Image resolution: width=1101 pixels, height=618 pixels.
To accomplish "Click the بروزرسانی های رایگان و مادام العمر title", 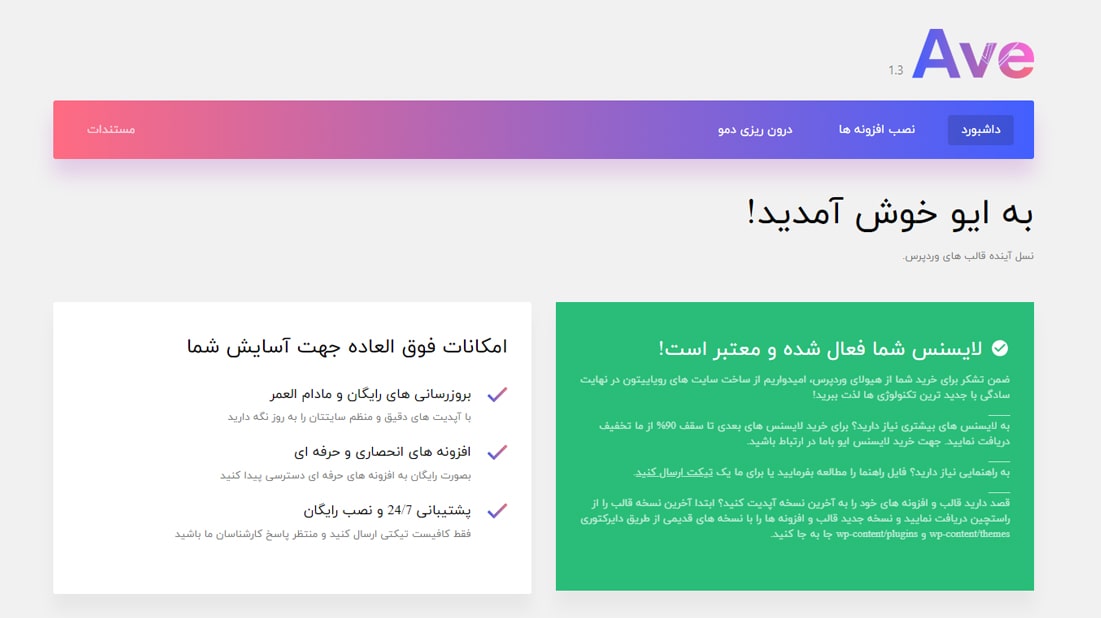I will 370,394.
